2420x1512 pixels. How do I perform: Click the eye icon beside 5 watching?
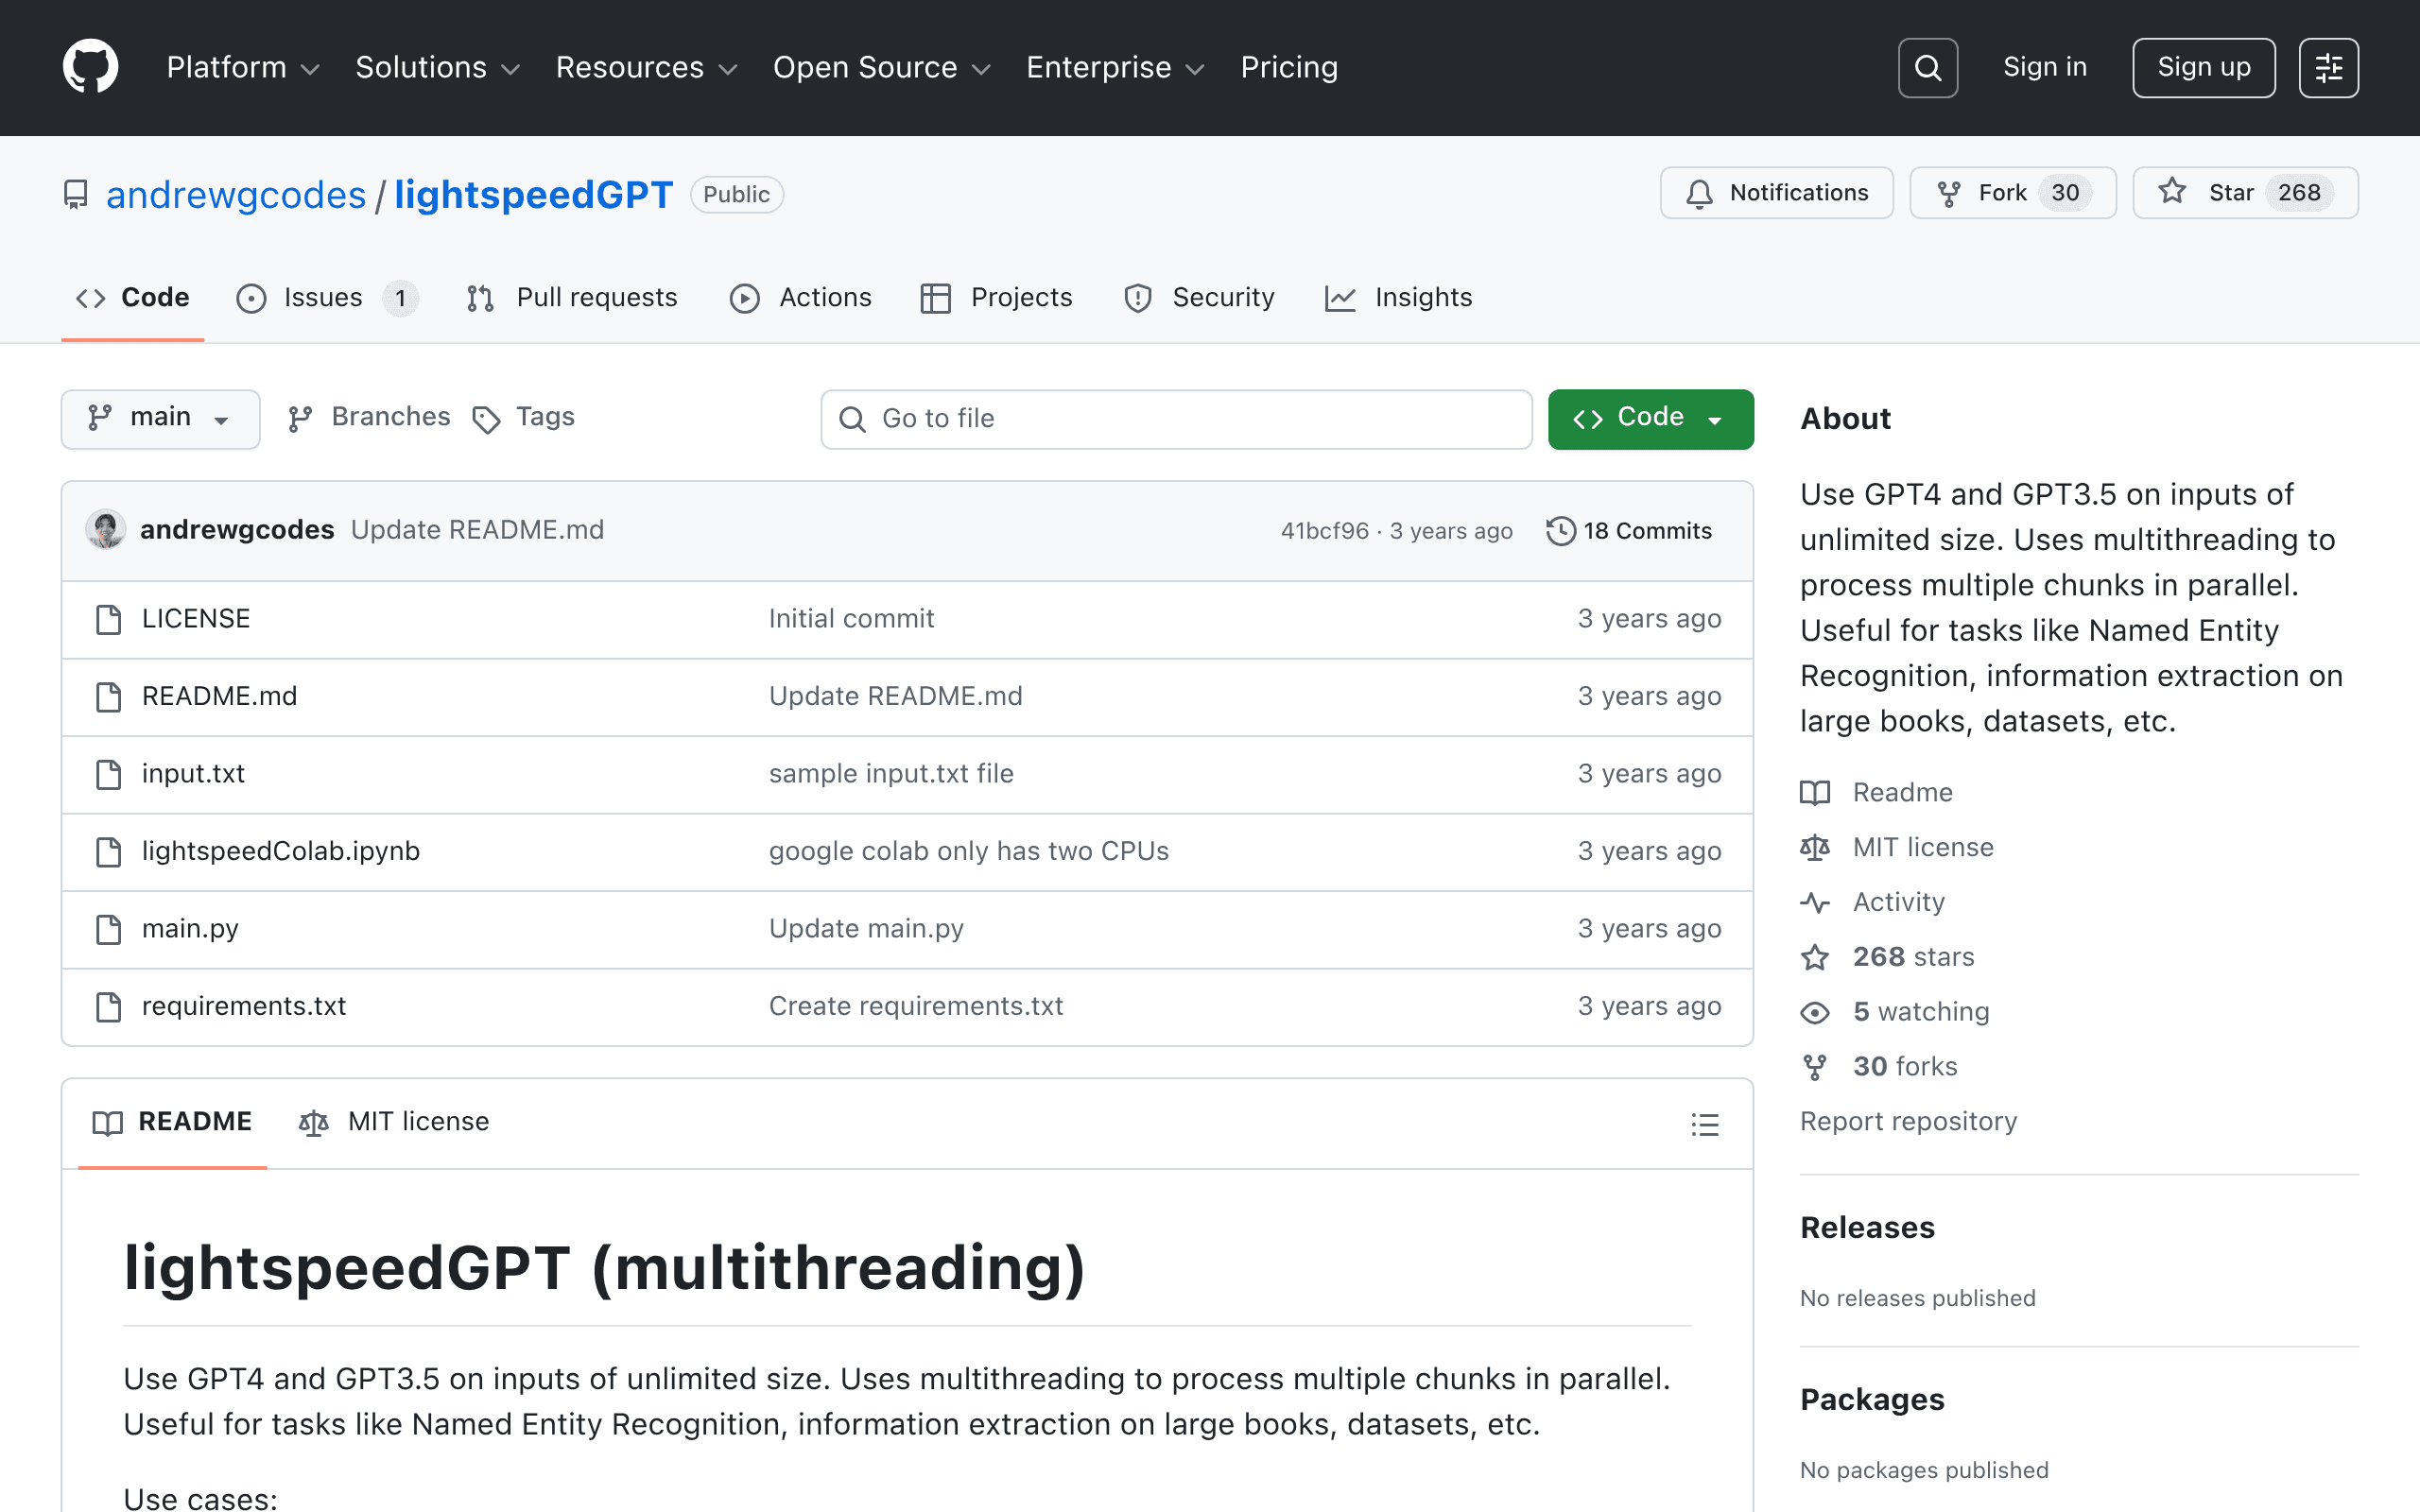(x=1815, y=1013)
